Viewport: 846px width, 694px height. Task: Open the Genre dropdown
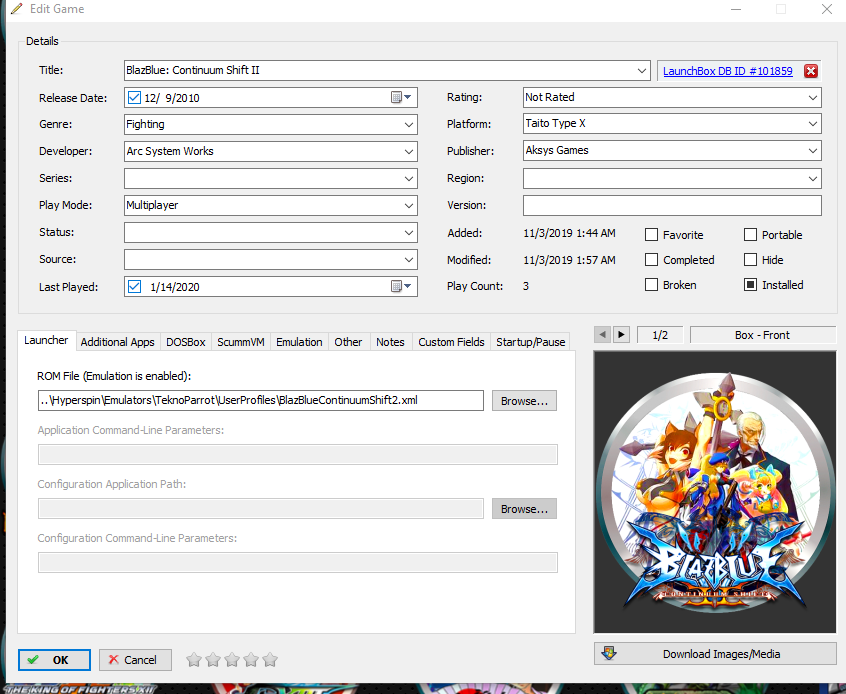point(409,125)
